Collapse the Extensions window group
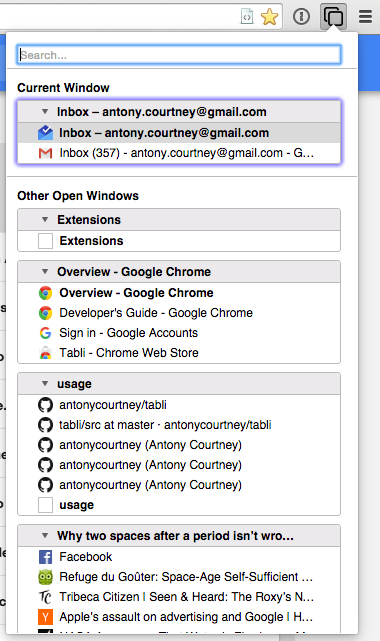380x641 pixels. point(45,220)
